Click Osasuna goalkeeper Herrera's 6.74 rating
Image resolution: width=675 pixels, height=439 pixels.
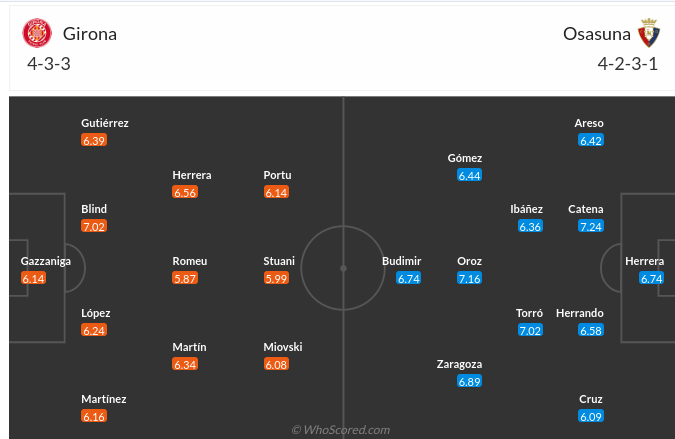click(x=651, y=279)
